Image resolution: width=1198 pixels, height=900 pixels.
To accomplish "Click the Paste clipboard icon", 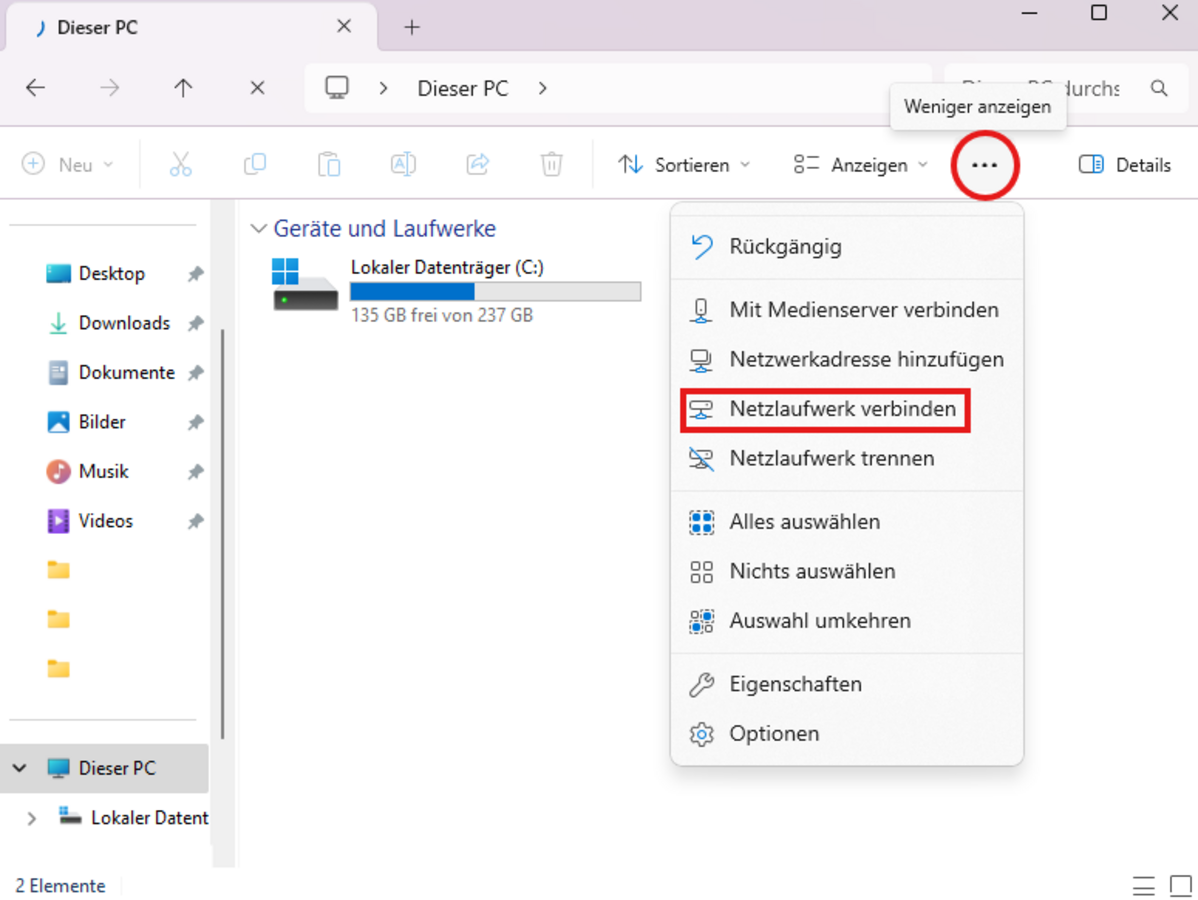I will 329,165.
